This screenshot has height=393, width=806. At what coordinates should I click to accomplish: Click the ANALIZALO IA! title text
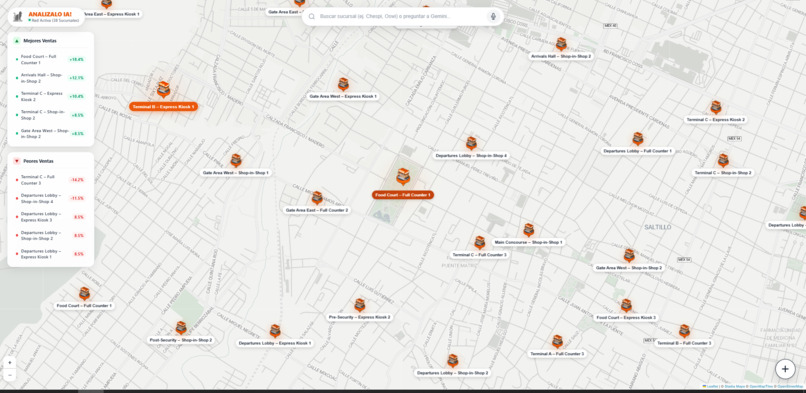(x=50, y=14)
